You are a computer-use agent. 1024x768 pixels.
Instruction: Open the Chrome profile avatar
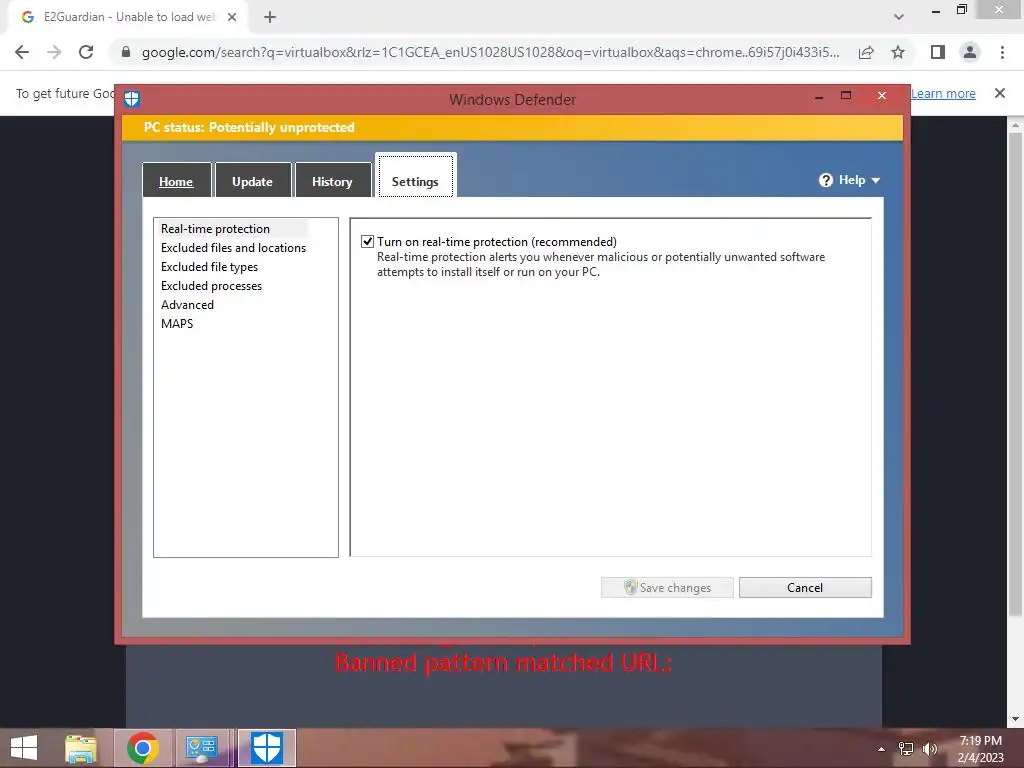970,52
